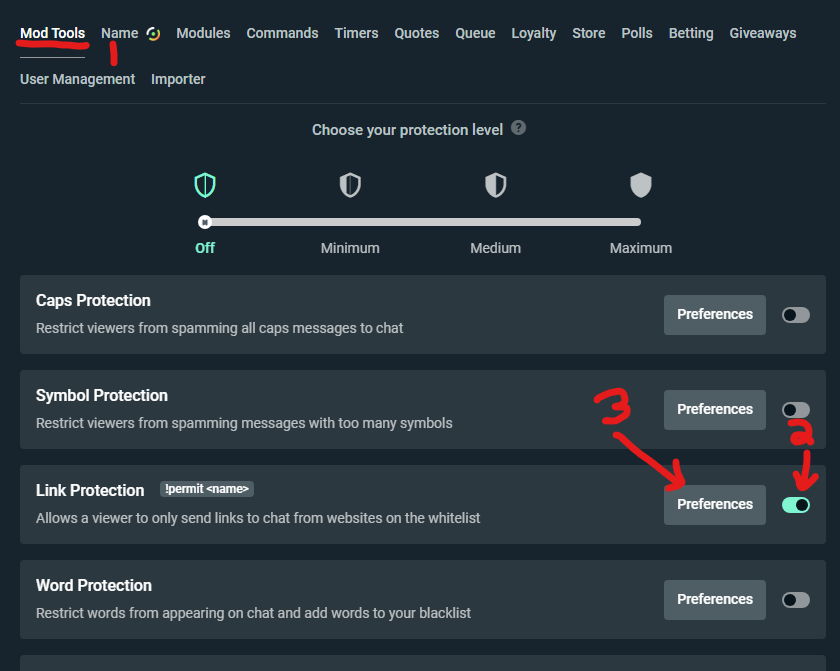The width and height of the screenshot is (840, 671).
Task: Open the Modules tab
Action: [x=203, y=33]
